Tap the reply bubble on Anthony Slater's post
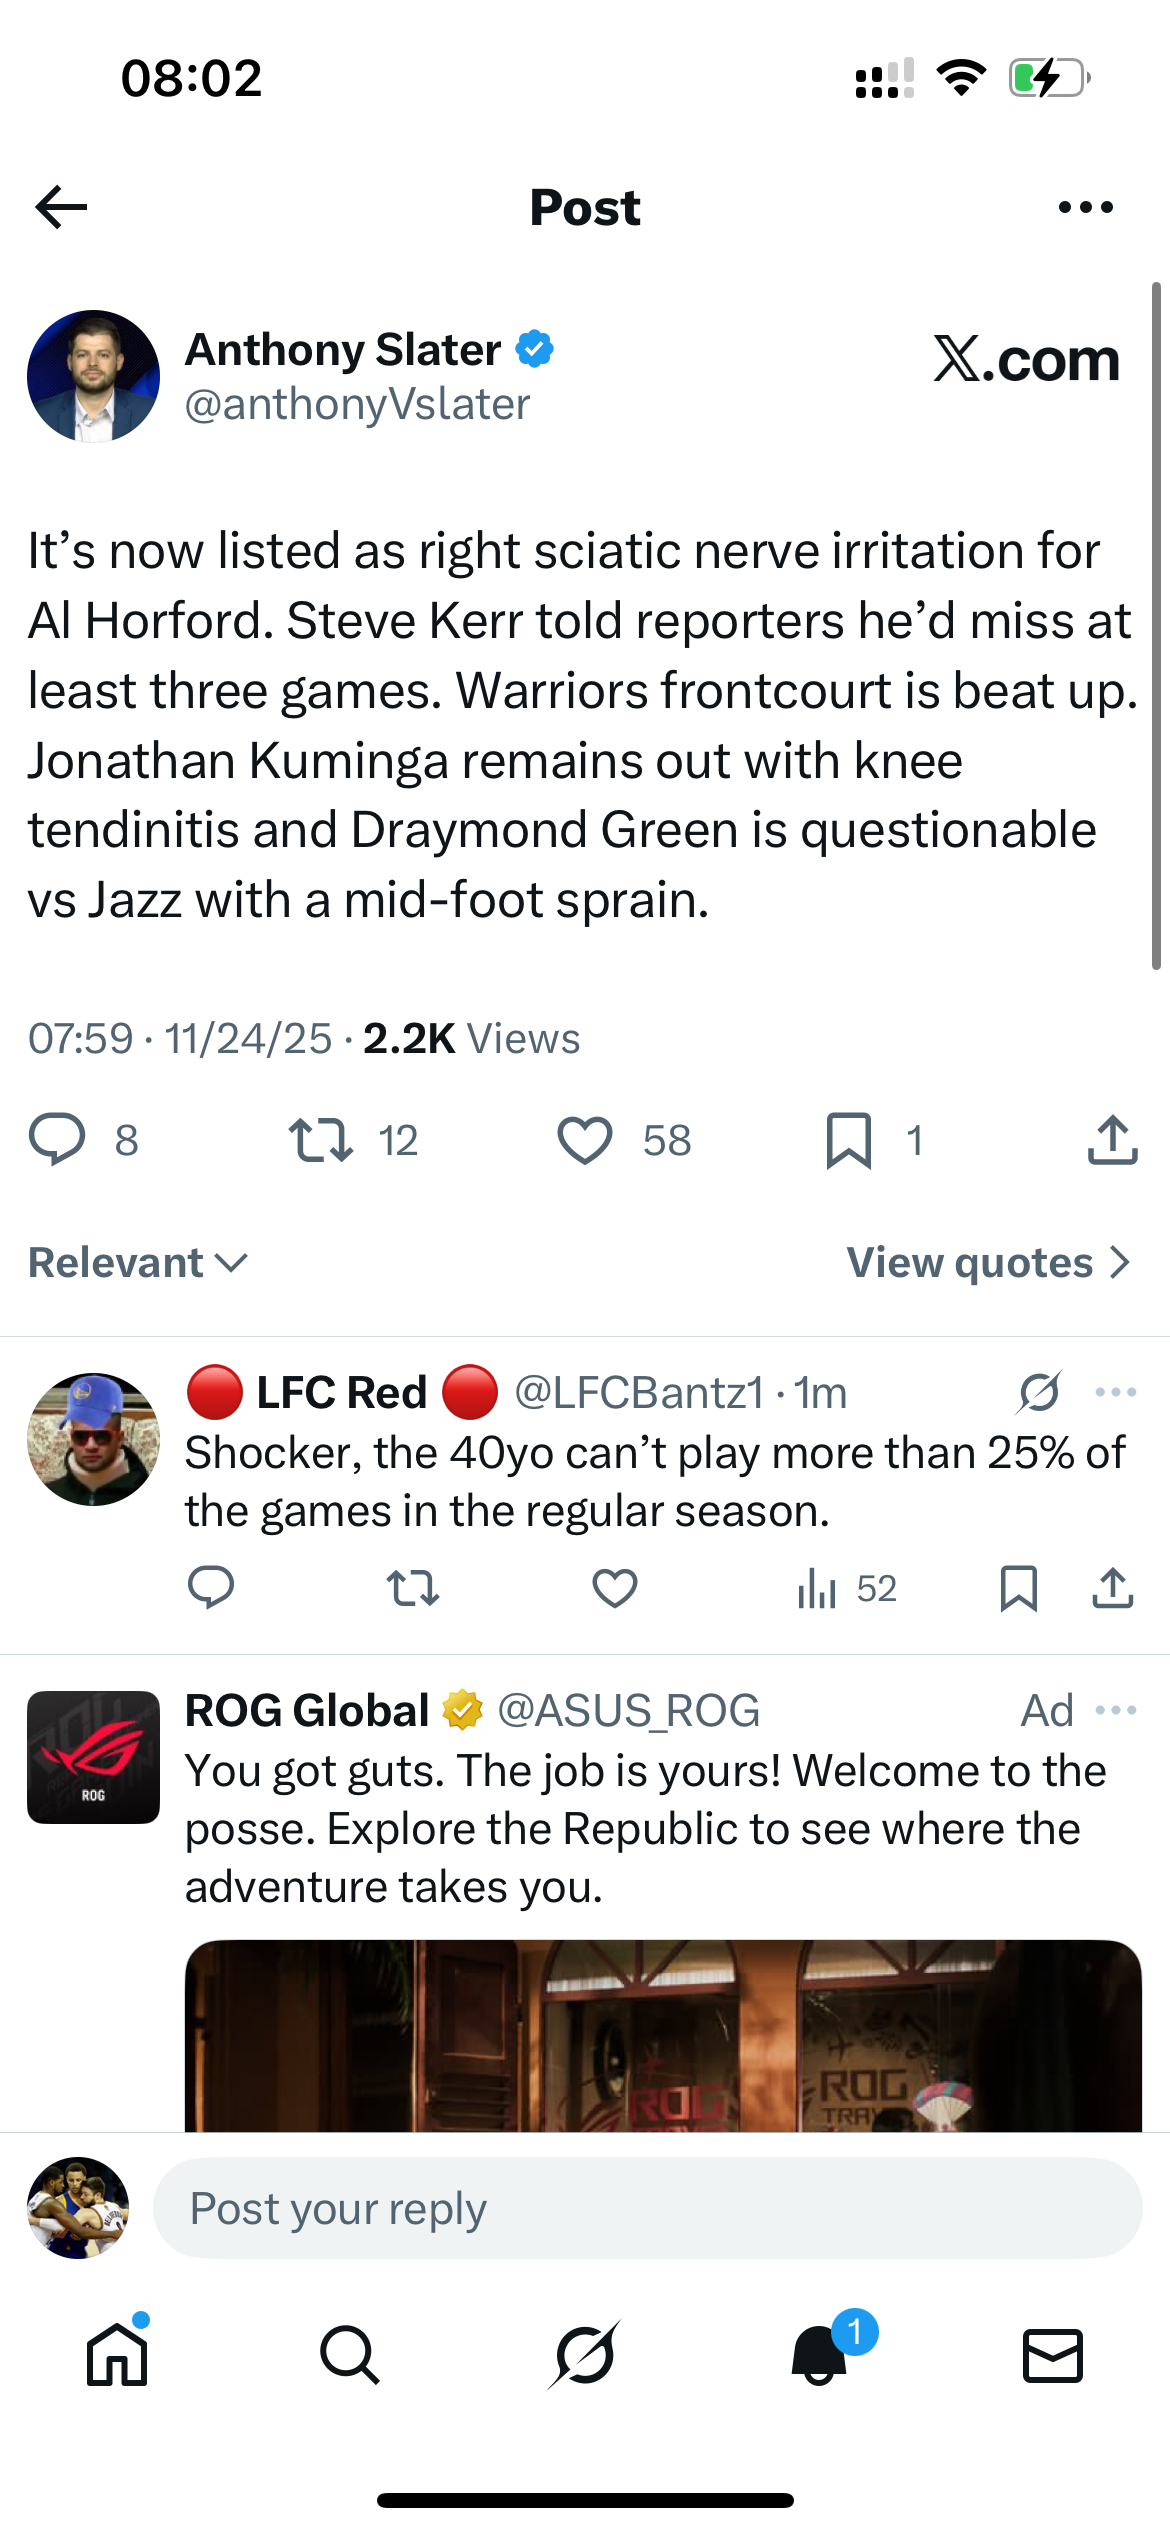The width and height of the screenshot is (1170, 2532). [57, 1139]
